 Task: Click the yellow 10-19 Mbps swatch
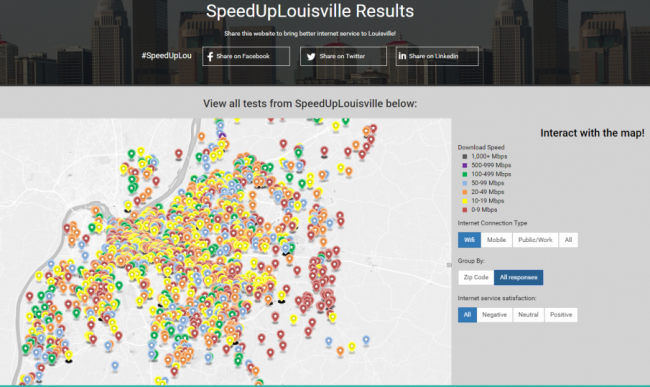[464, 201]
